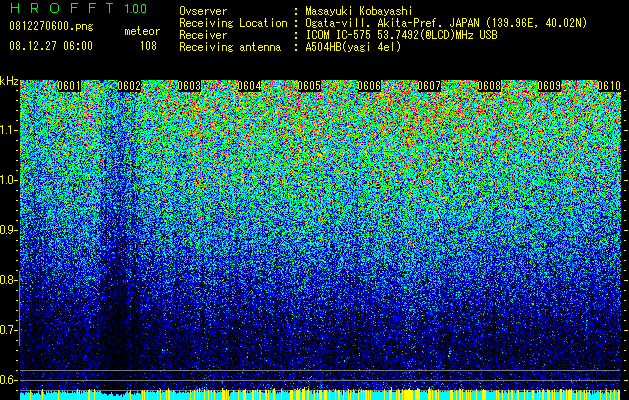Select the 0607 time marker
Screen dimensions: 629x400
pos(429,86)
